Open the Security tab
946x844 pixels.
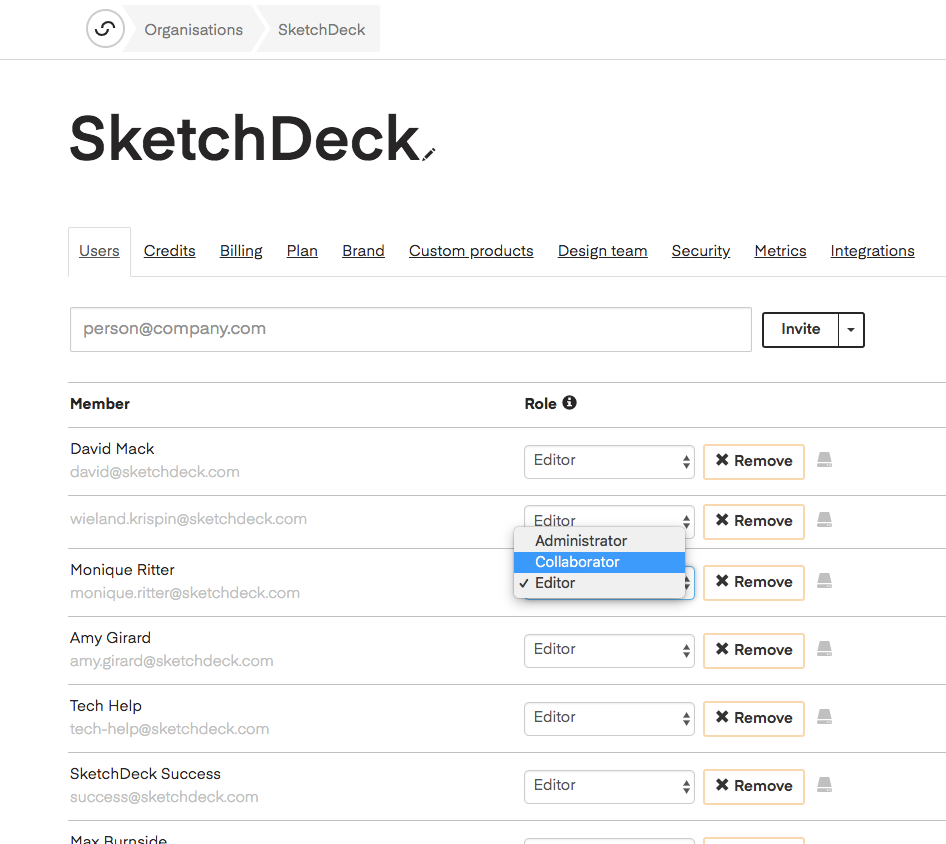tap(700, 251)
